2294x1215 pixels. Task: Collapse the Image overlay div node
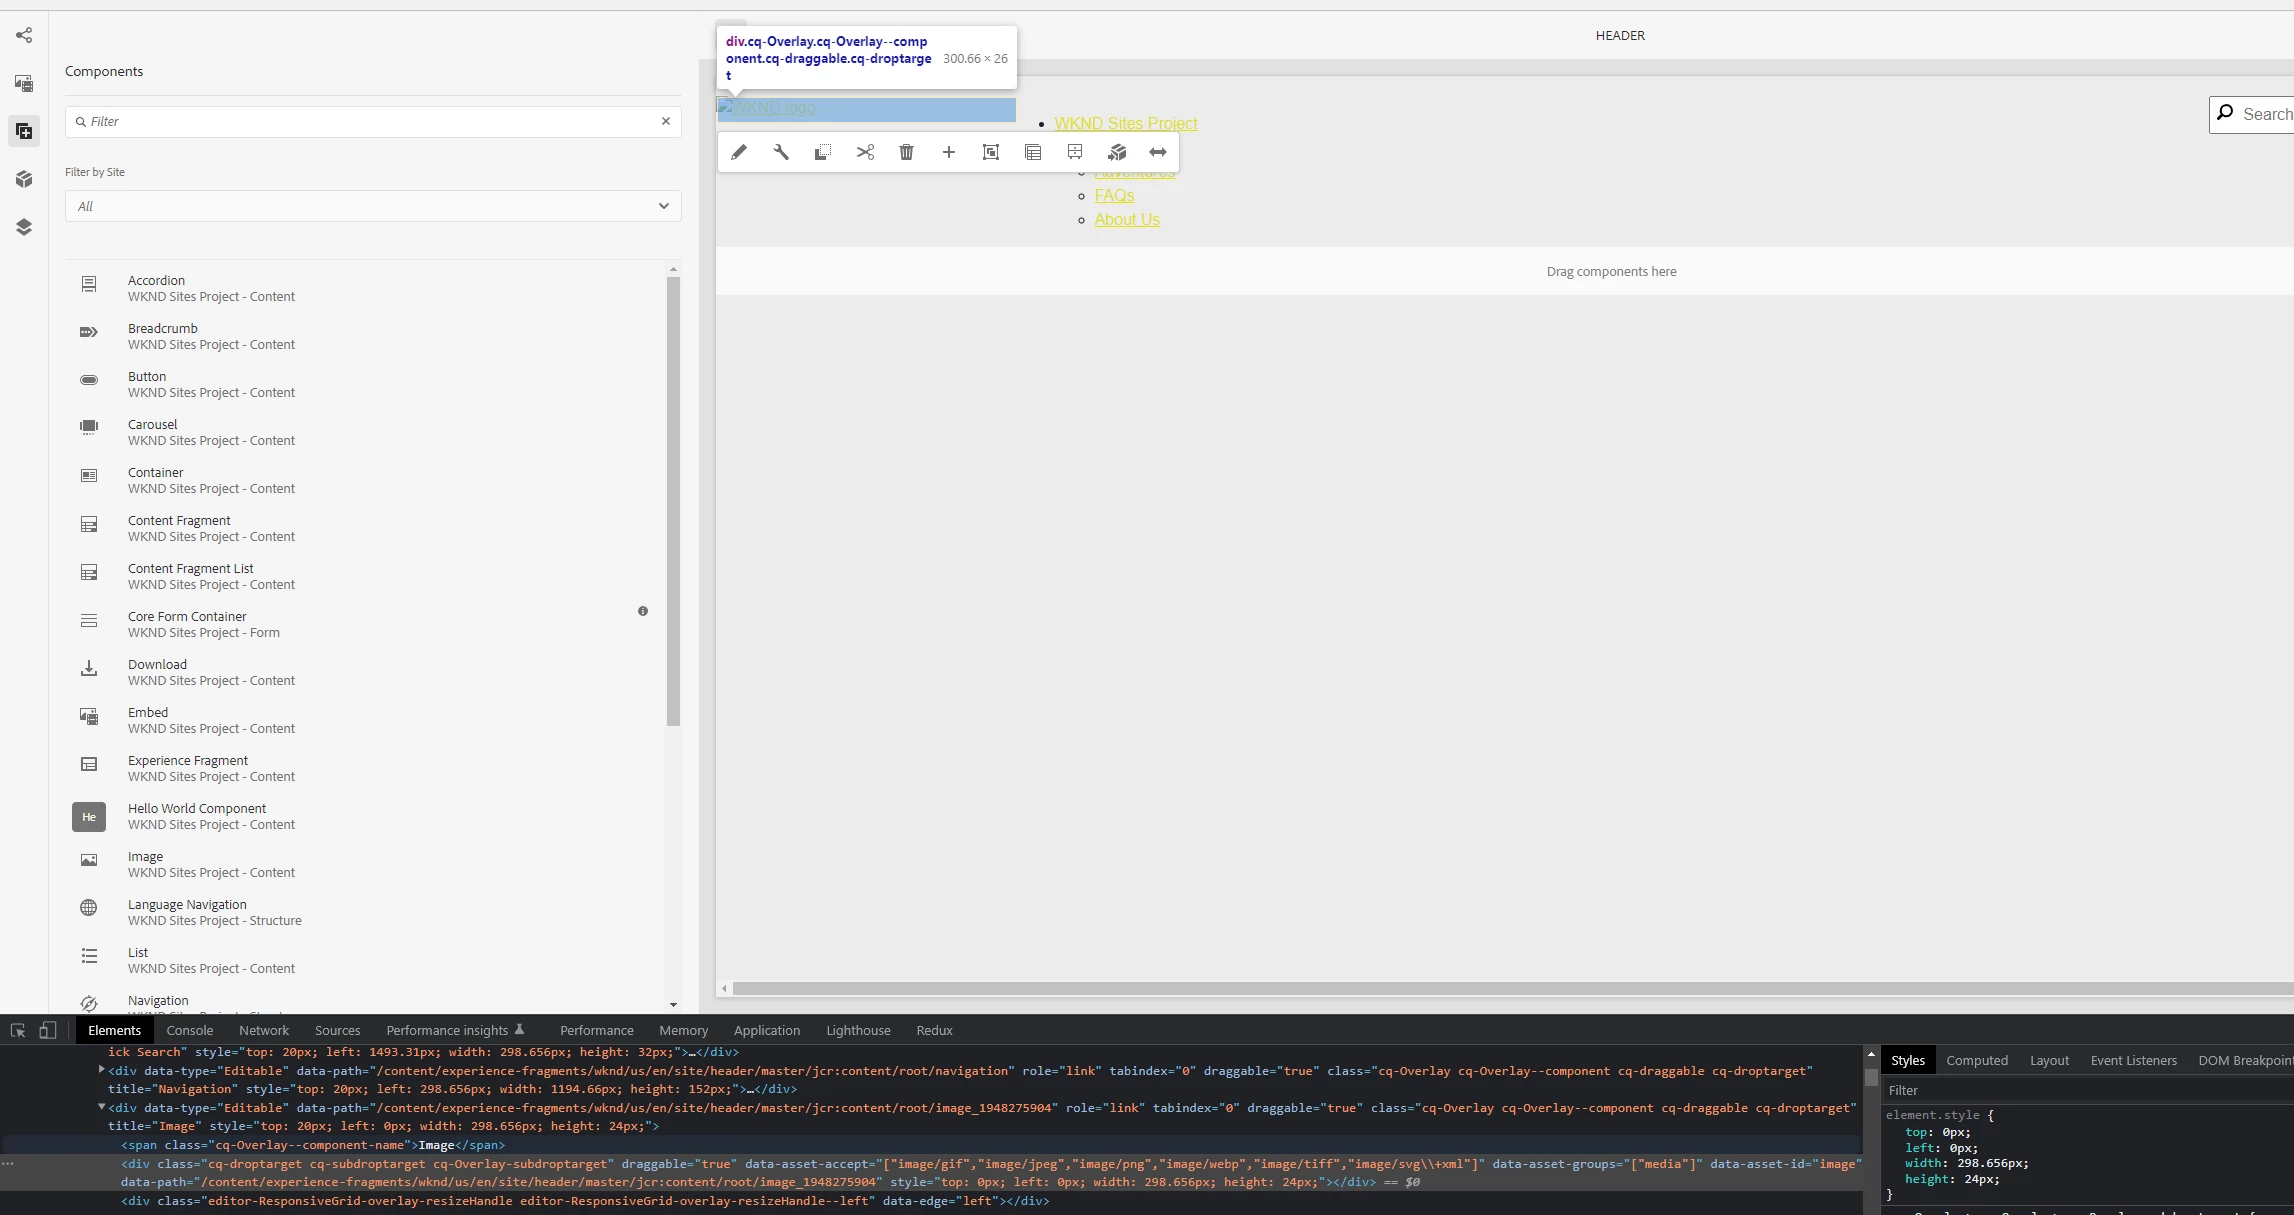pos(101,1107)
